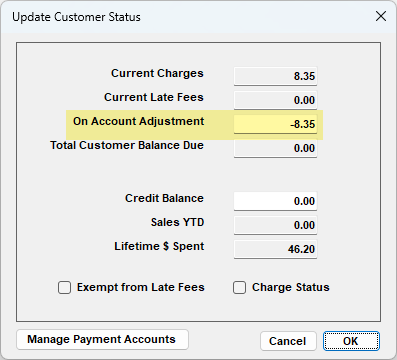Cancel the Update Customer Status dialog
The height and width of the screenshot is (360, 397).
(288, 341)
